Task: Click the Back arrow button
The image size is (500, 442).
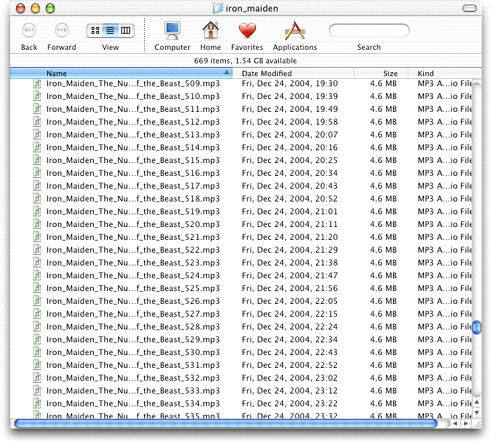Action: [x=29, y=31]
